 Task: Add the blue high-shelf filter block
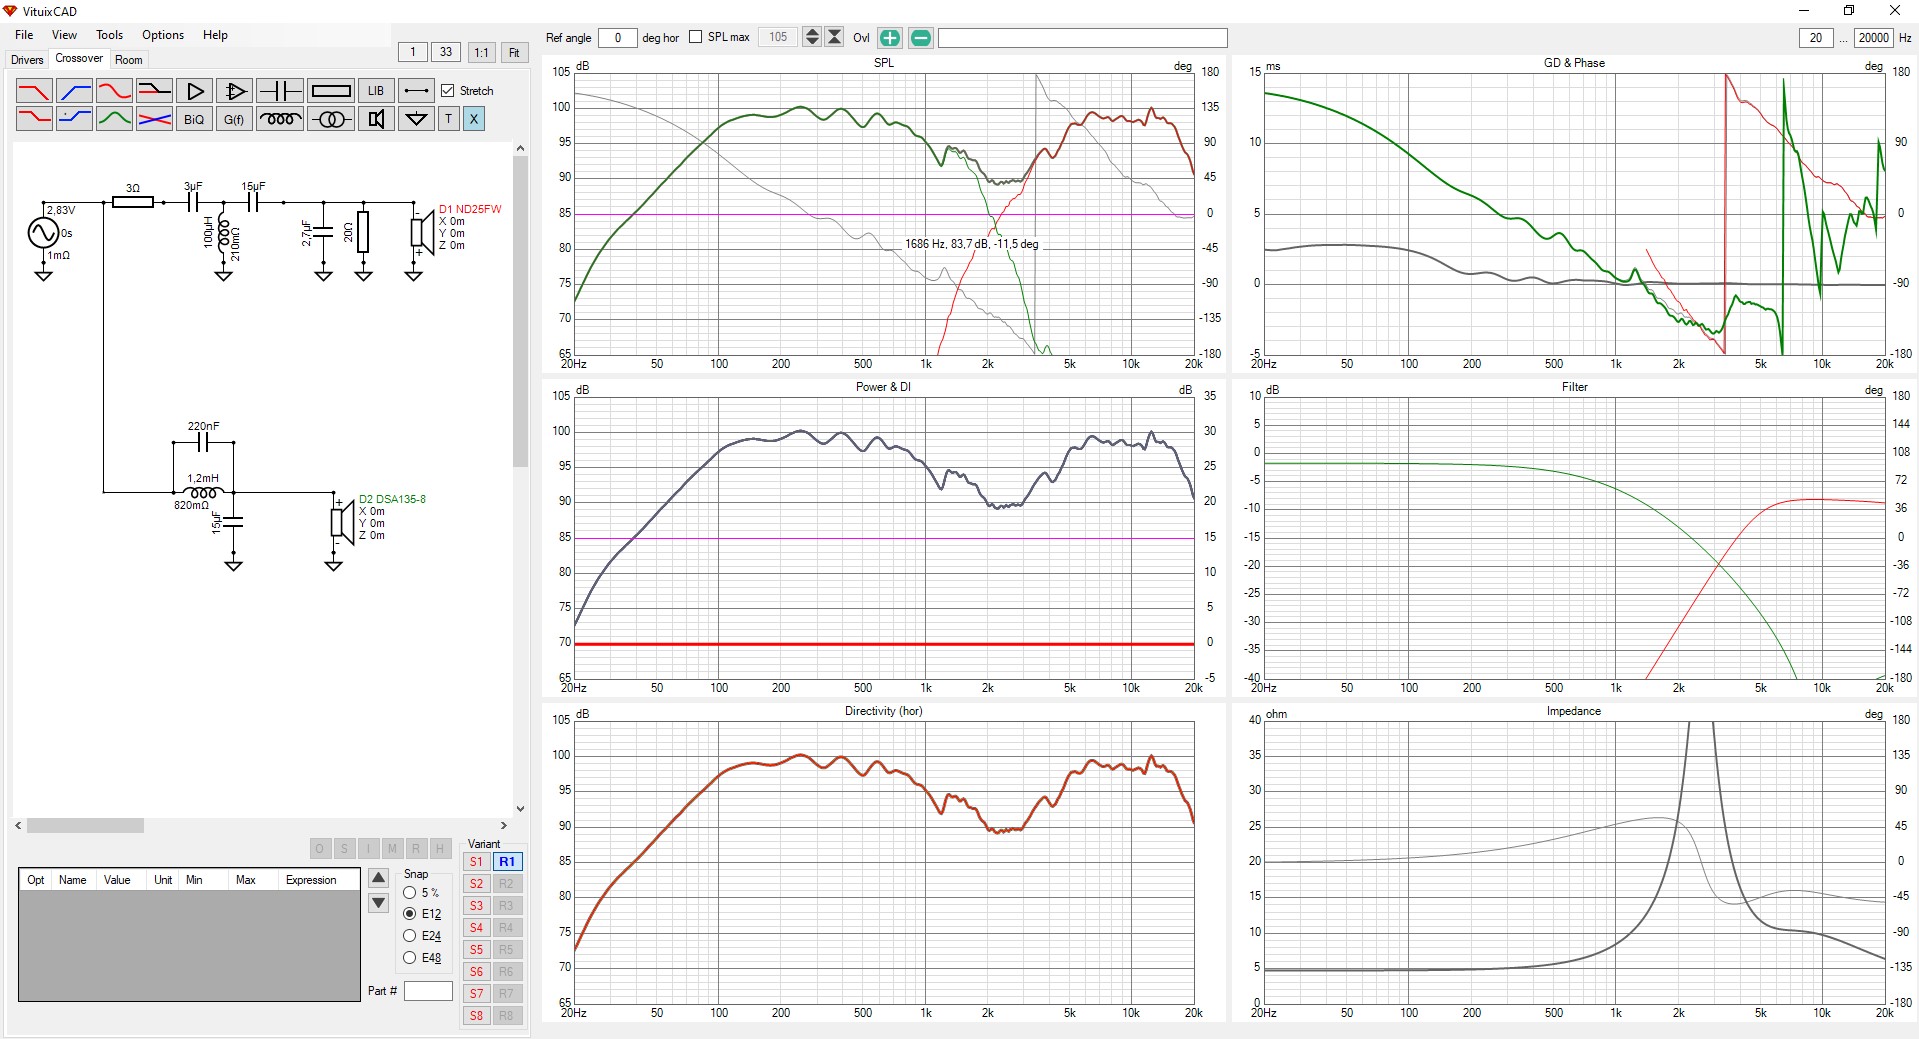74,119
